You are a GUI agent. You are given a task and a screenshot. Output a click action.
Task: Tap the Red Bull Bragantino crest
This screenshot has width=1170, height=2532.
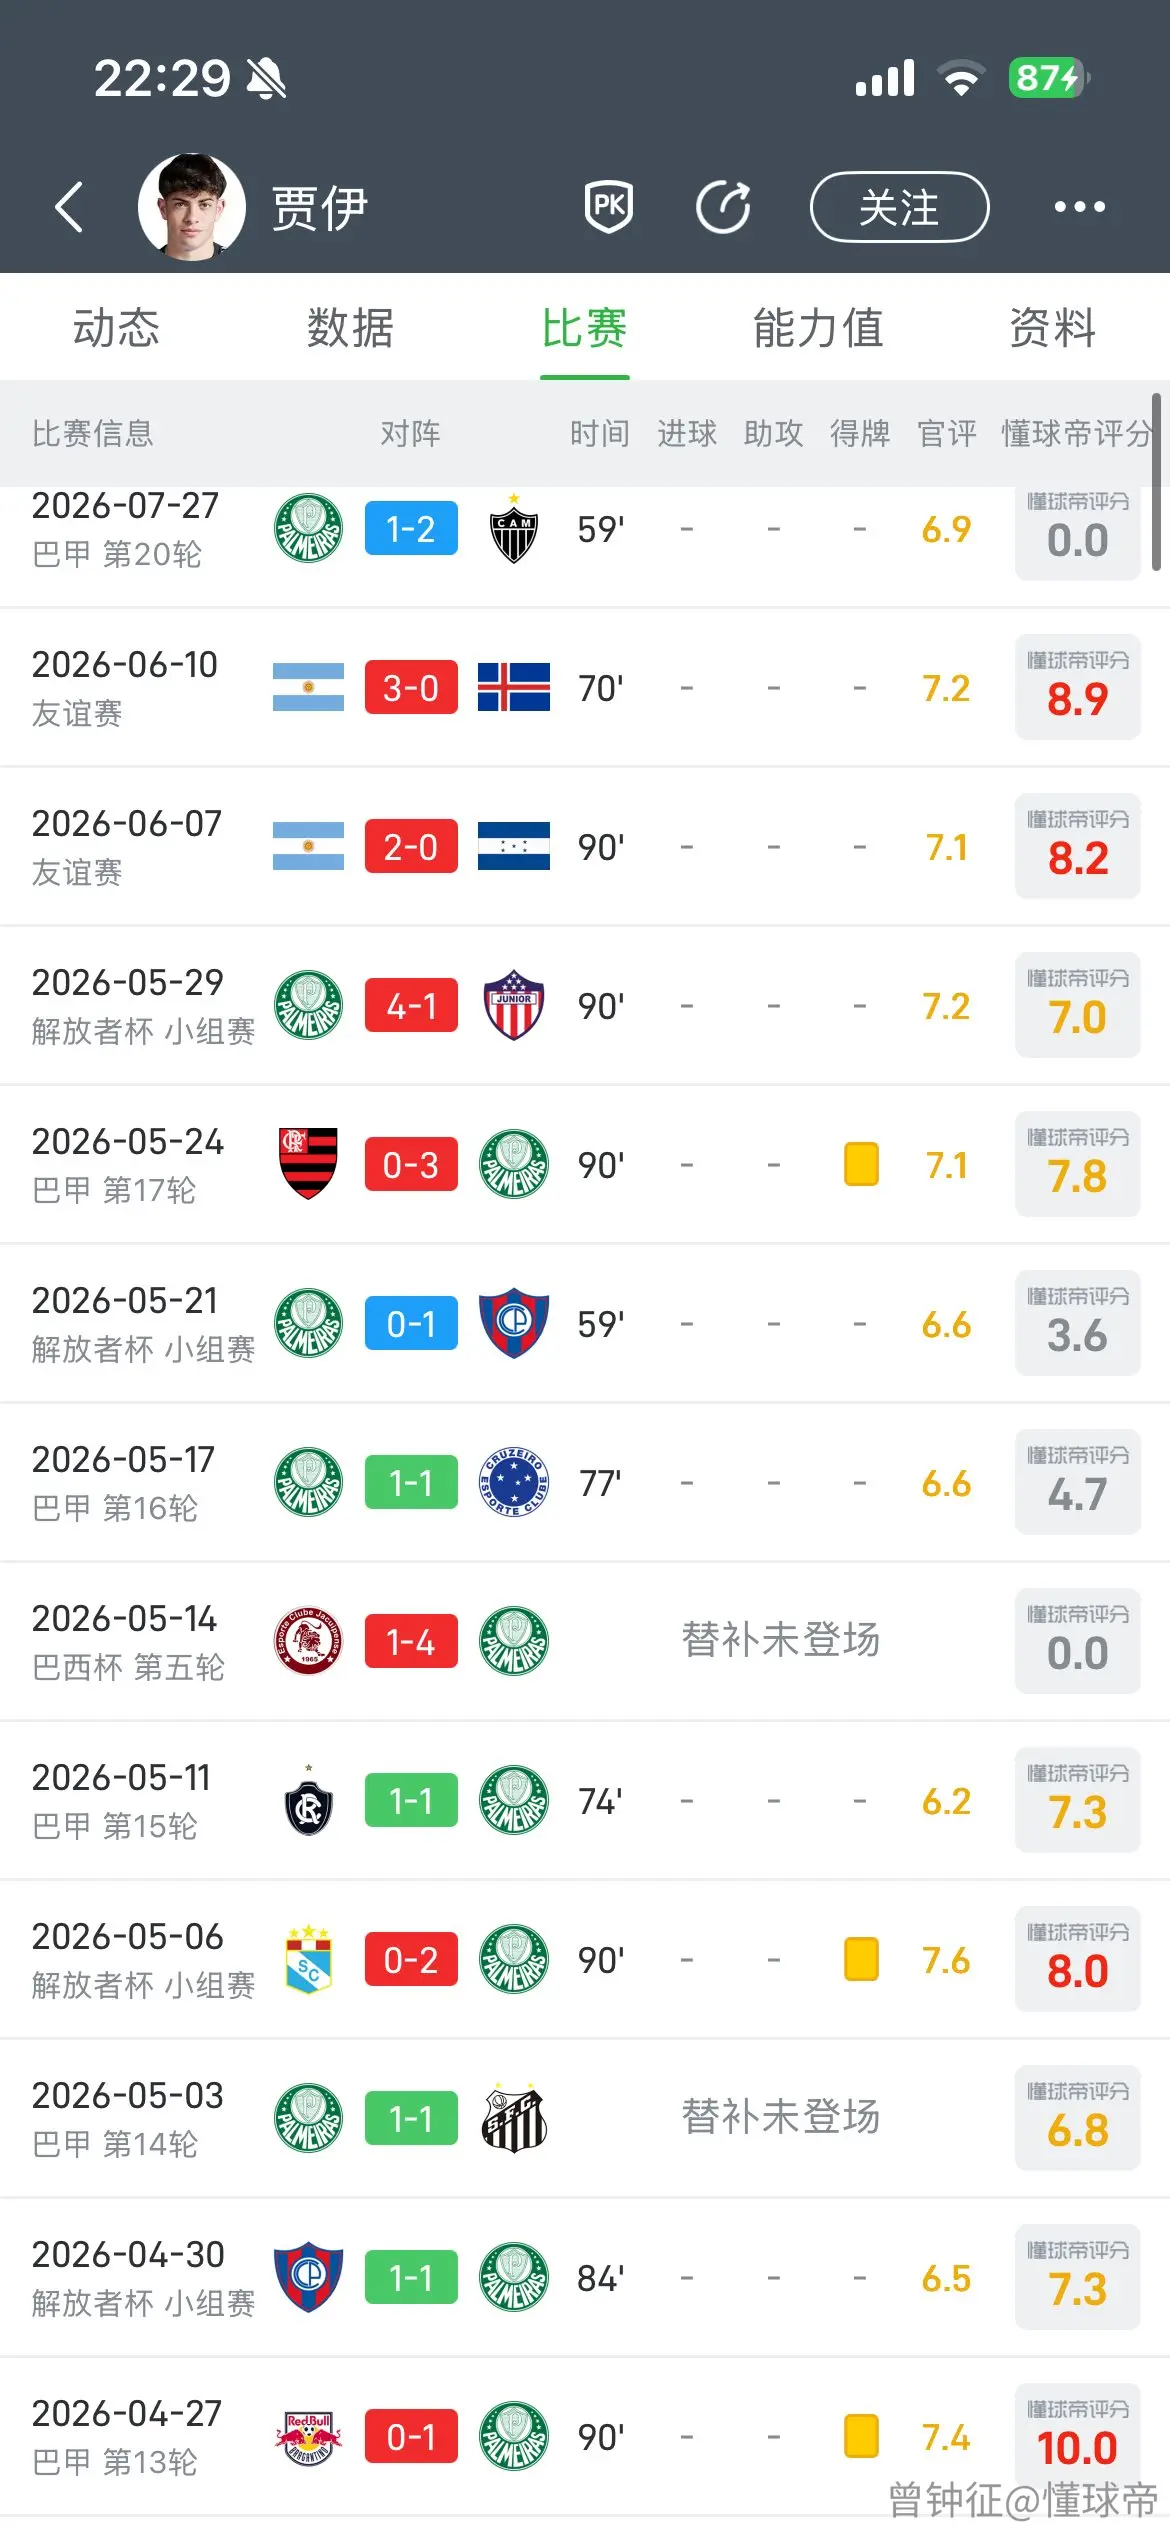coord(308,2437)
